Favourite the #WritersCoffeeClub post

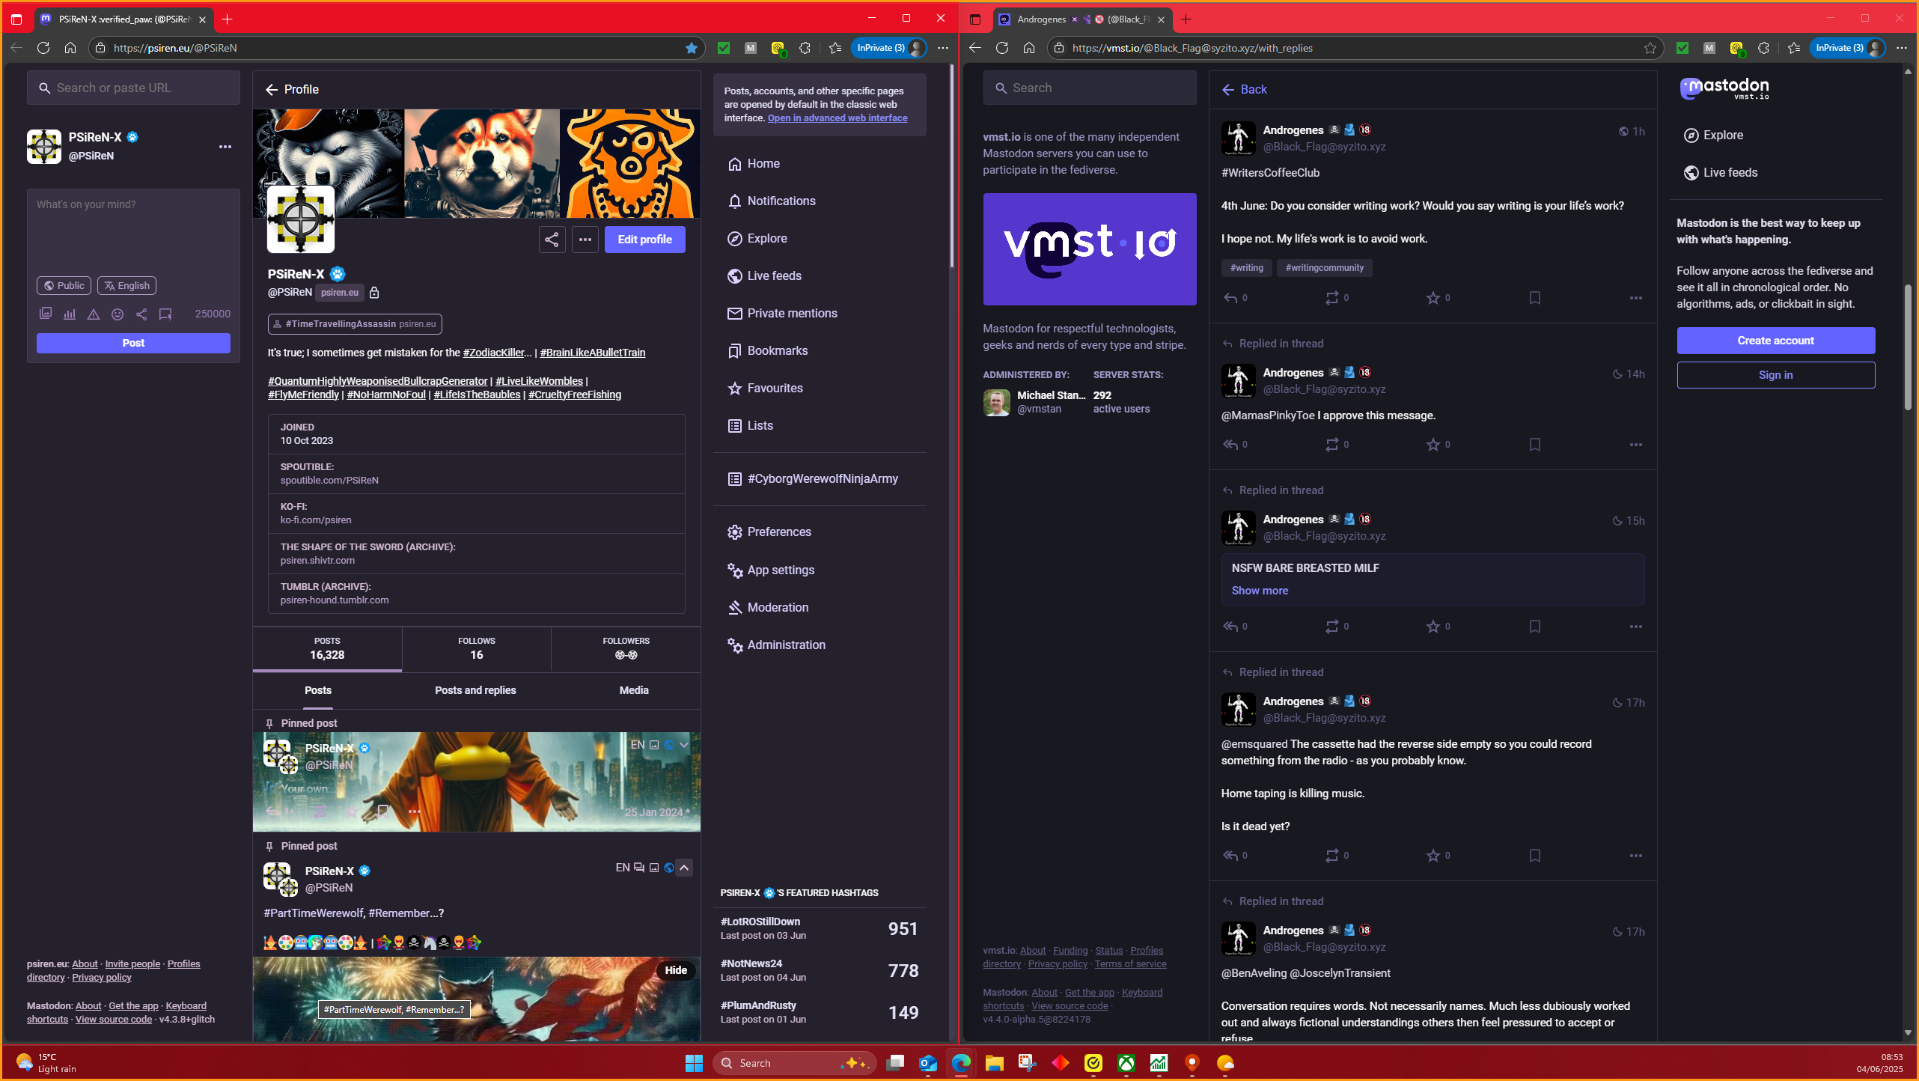(x=1433, y=298)
